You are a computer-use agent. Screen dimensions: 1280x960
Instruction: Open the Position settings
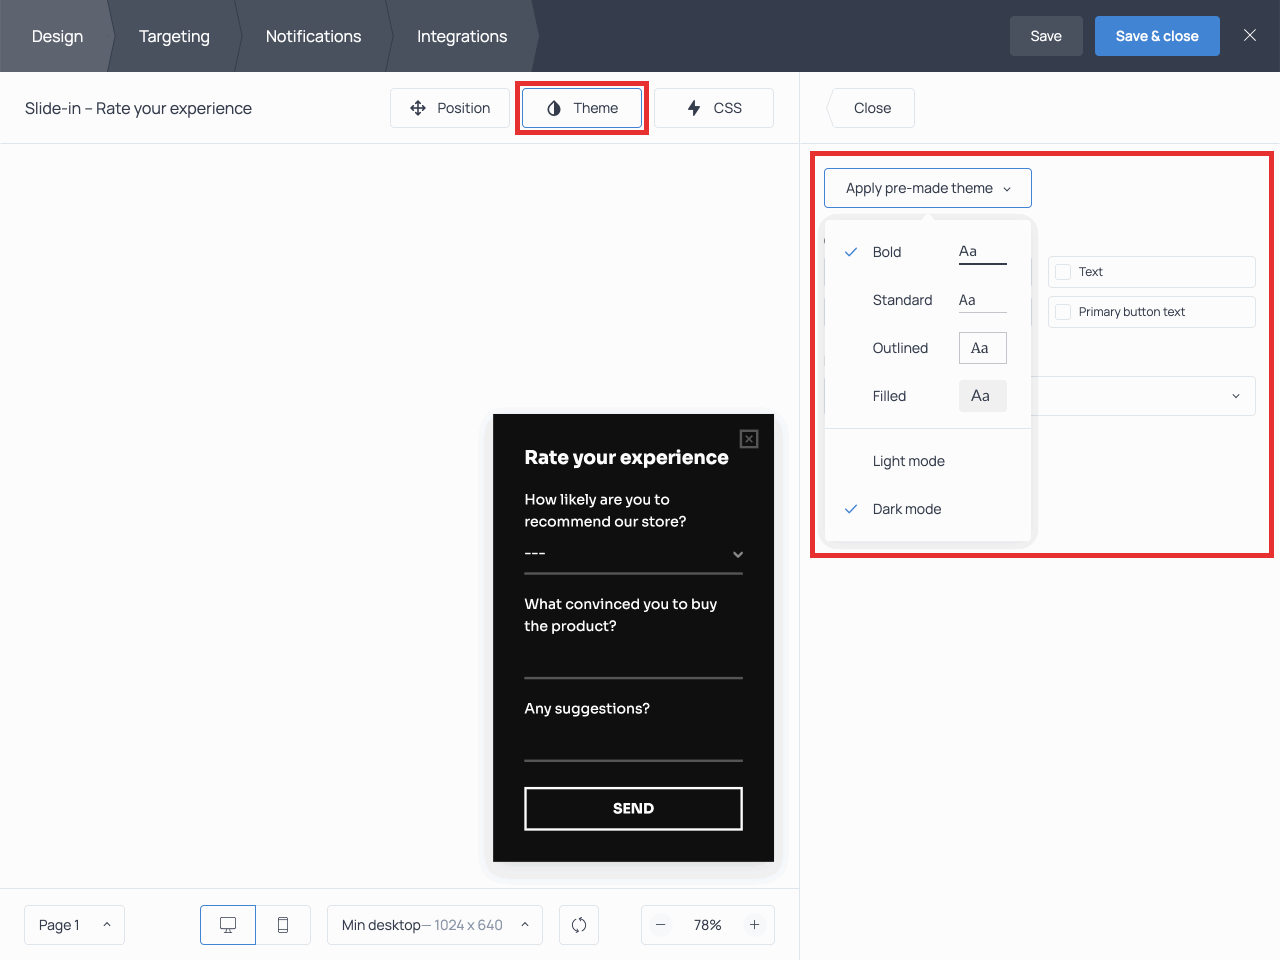coord(450,108)
